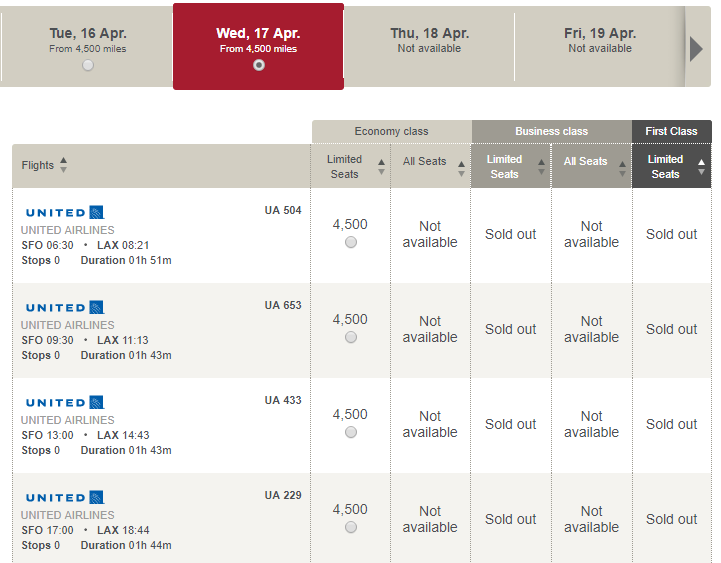Sort Business All Seats column
Screen dimensions: 721x563
click(622, 169)
